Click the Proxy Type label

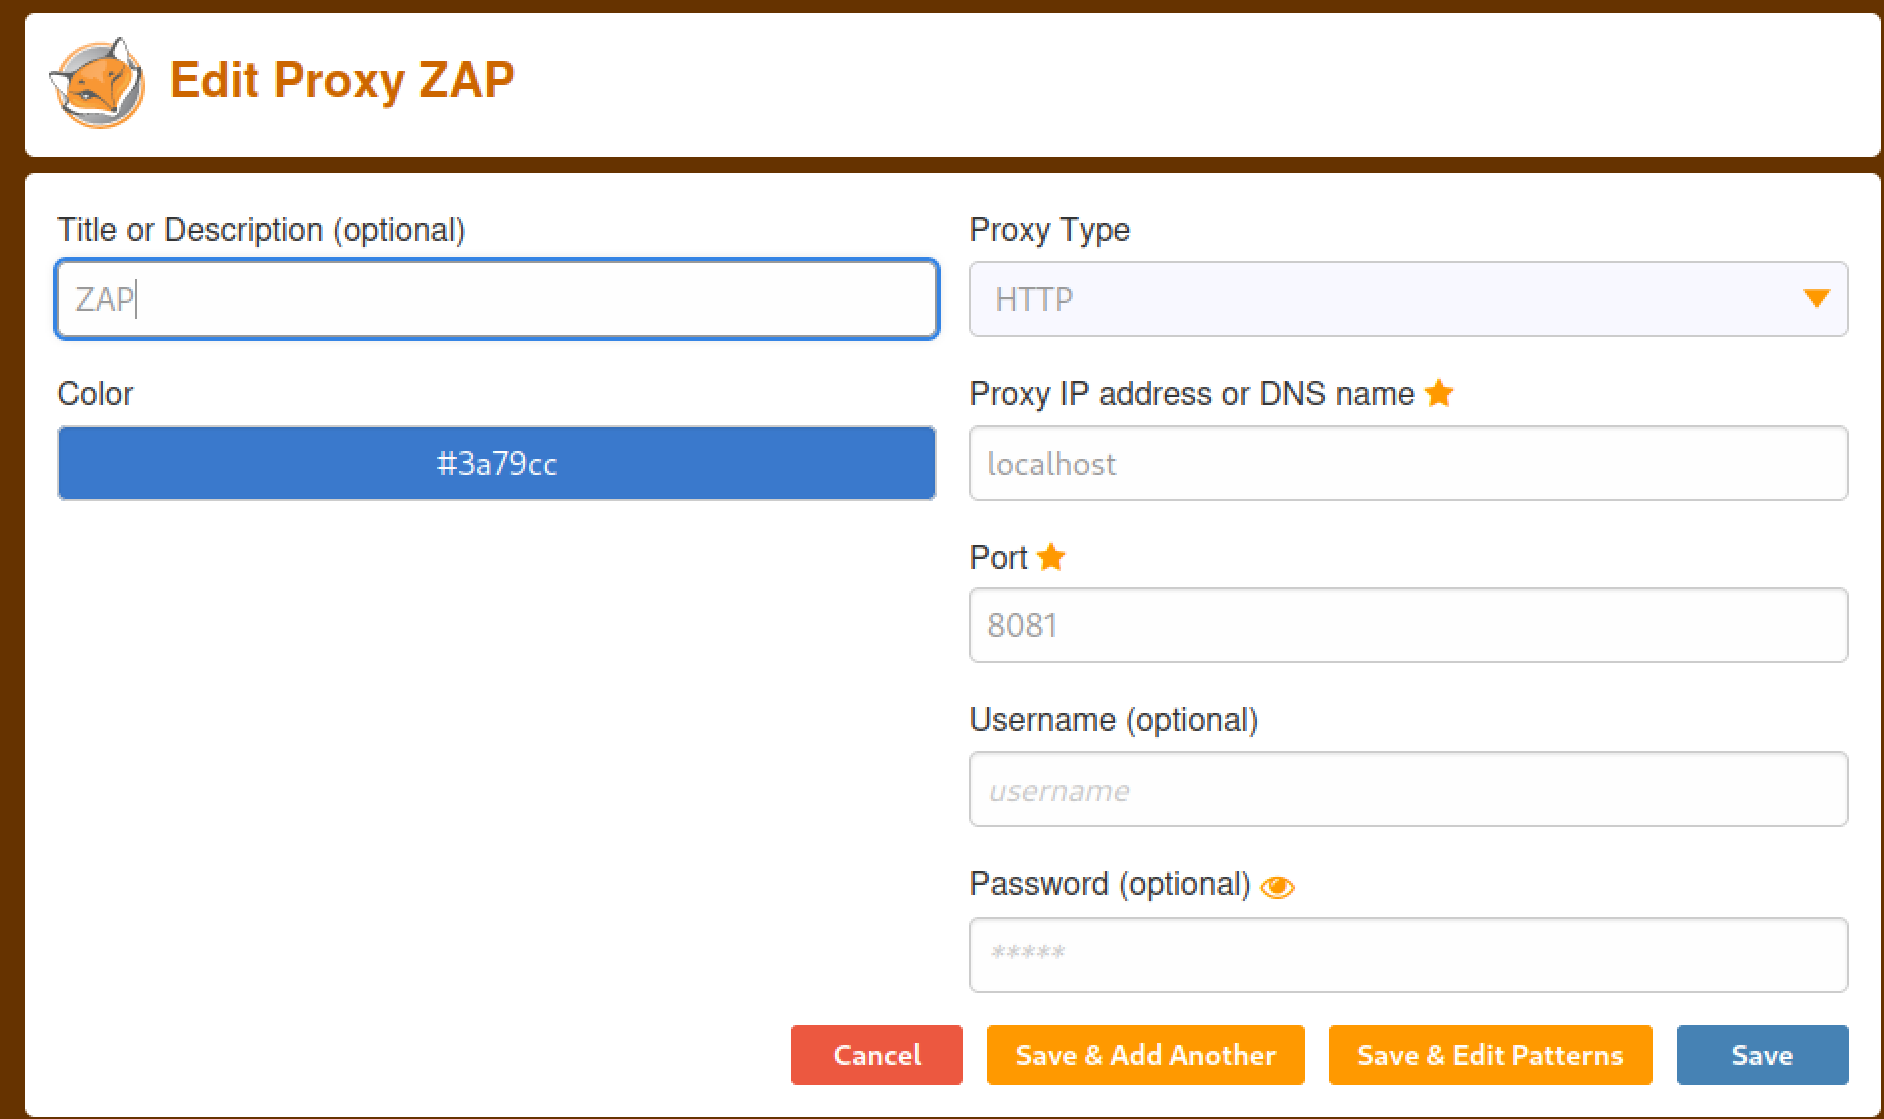tap(1049, 230)
